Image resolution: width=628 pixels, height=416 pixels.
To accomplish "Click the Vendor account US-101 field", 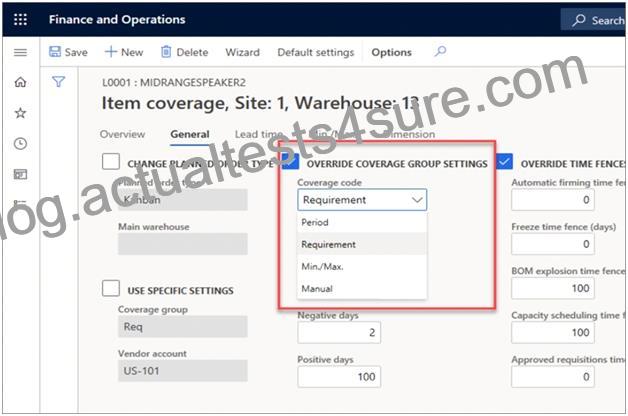I will [x=183, y=371].
